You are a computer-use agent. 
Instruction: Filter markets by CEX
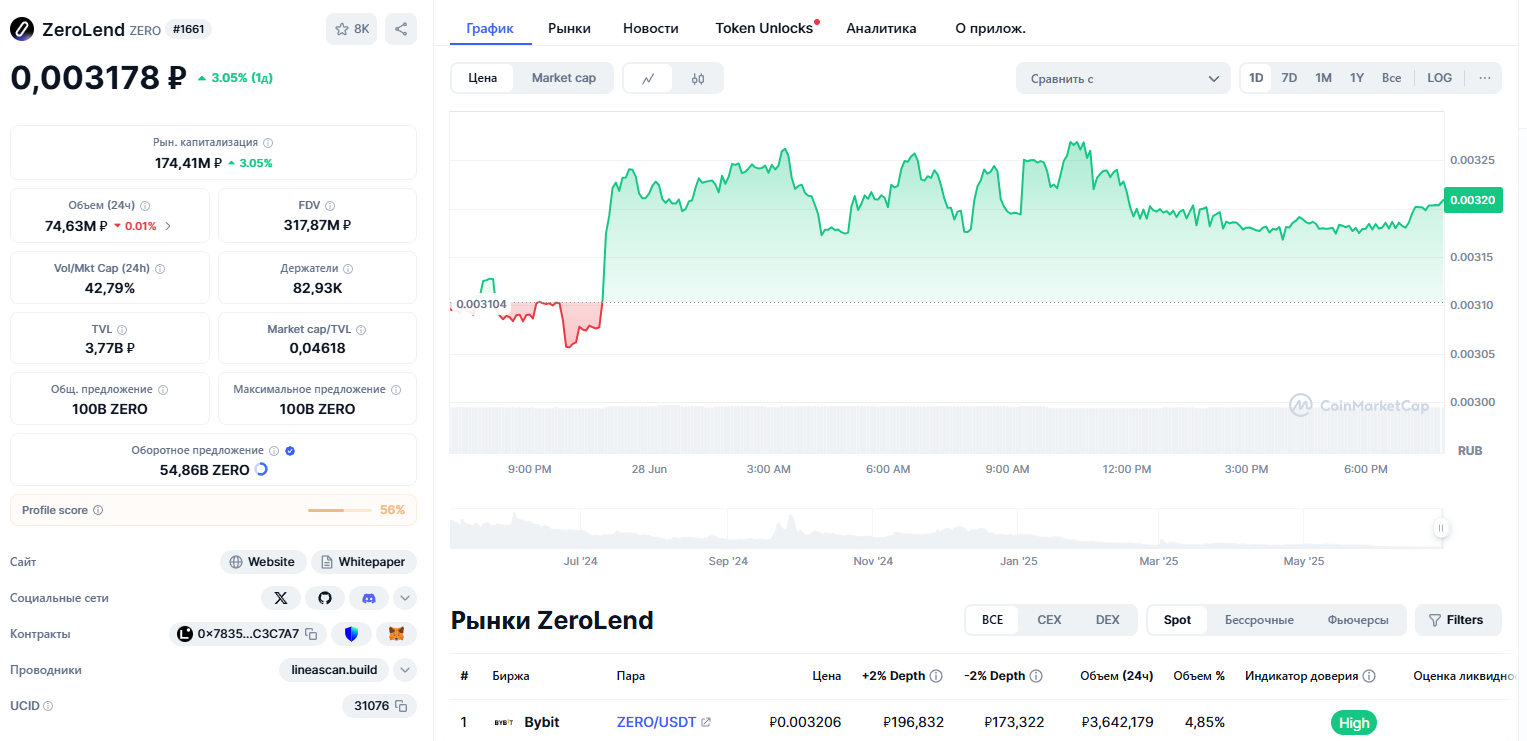[1049, 620]
